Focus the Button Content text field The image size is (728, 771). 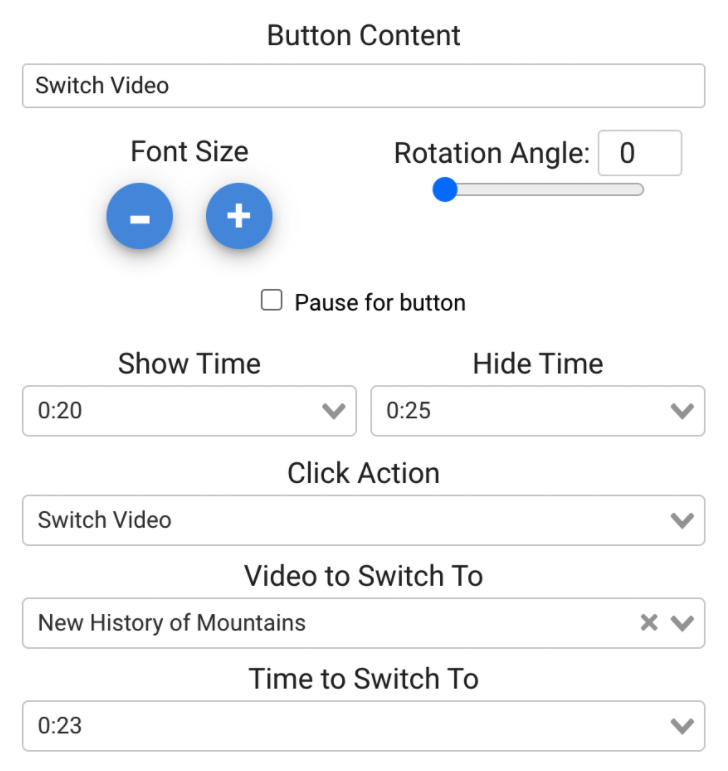coord(363,86)
